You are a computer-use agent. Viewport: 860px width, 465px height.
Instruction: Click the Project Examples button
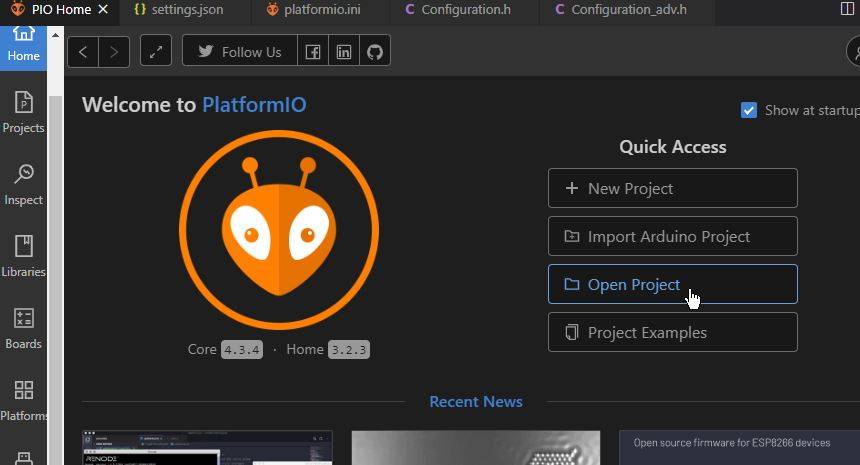point(672,332)
